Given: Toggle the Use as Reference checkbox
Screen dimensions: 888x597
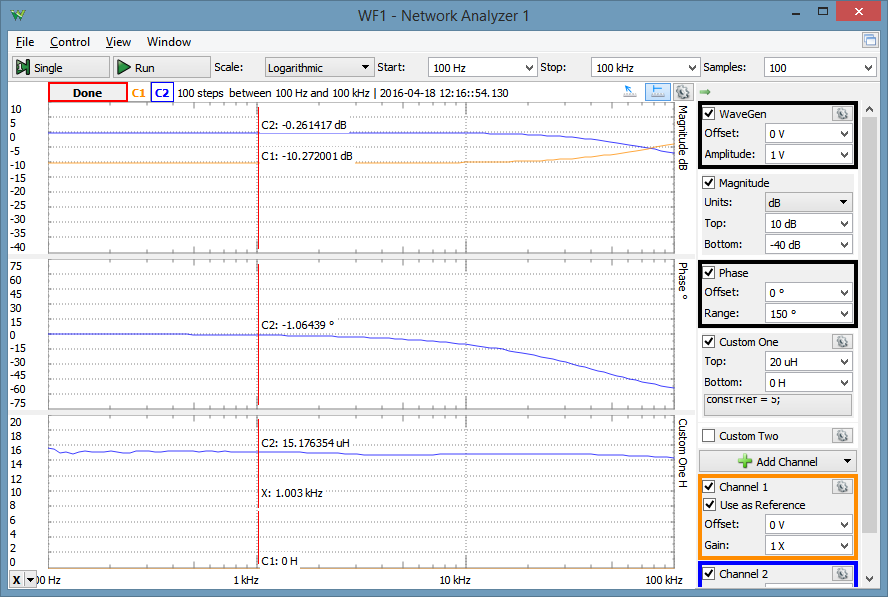Looking at the screenshot, I should 709,505.
